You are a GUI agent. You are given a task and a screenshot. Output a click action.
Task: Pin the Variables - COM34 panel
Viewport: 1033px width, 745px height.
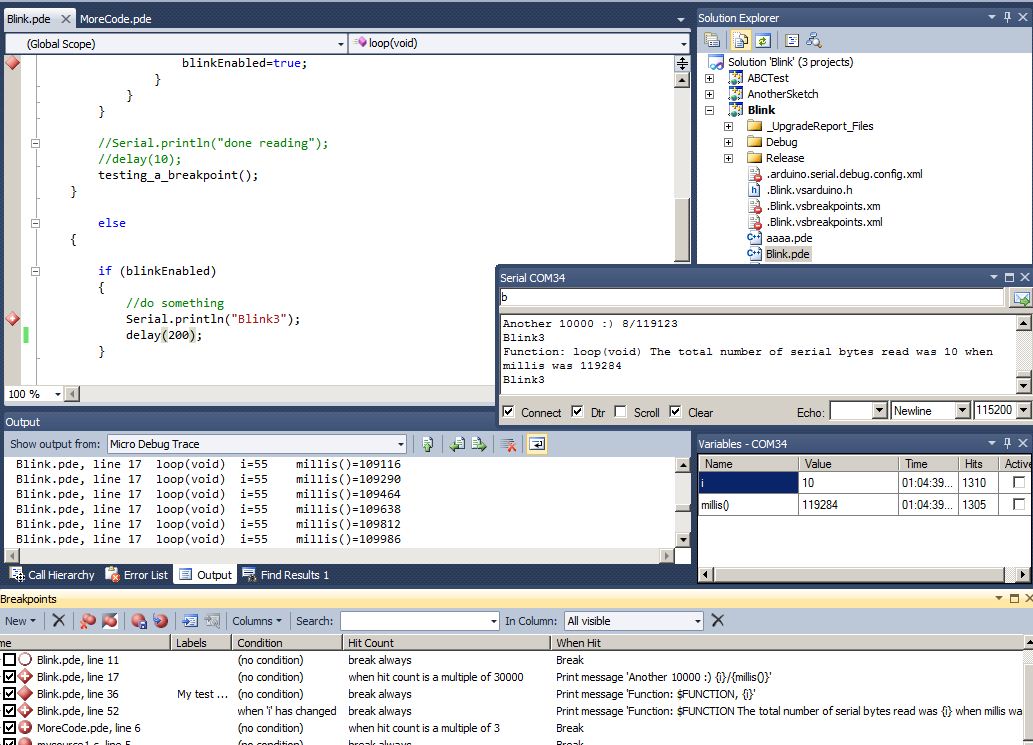pos(1009,443)
